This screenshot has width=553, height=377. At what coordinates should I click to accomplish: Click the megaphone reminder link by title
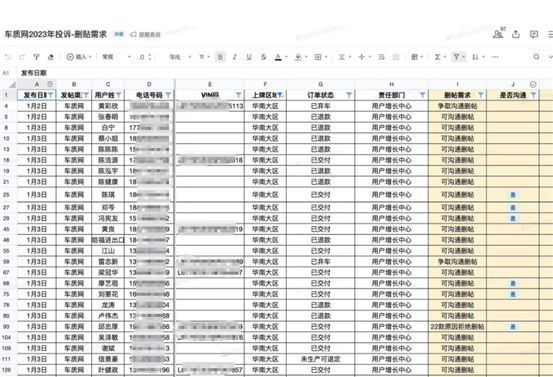pos(145,35)
